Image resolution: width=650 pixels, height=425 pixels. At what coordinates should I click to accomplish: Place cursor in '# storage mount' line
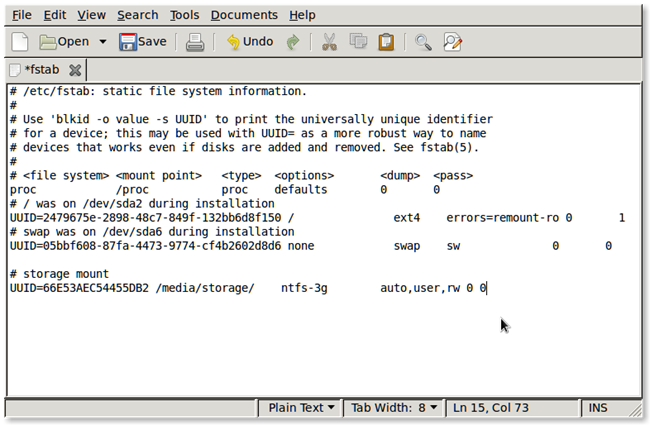click(59, 274)
